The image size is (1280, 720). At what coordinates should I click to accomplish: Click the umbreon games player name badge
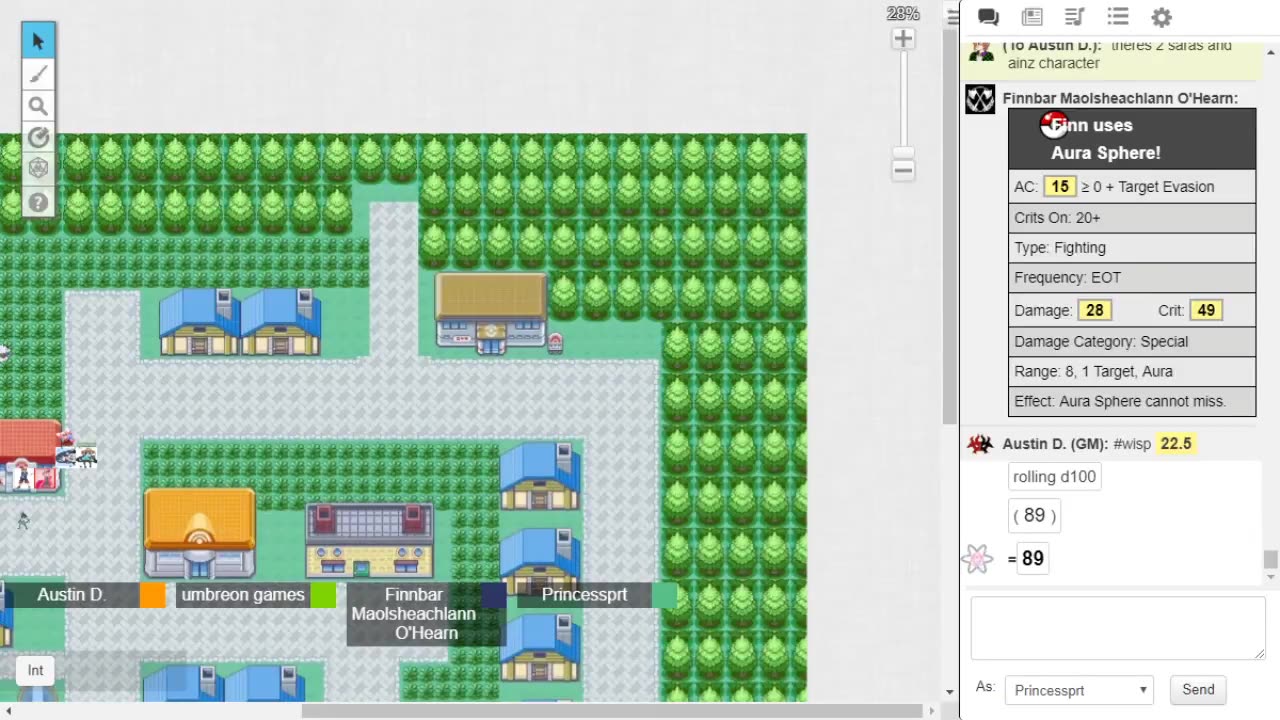(242, 595)
